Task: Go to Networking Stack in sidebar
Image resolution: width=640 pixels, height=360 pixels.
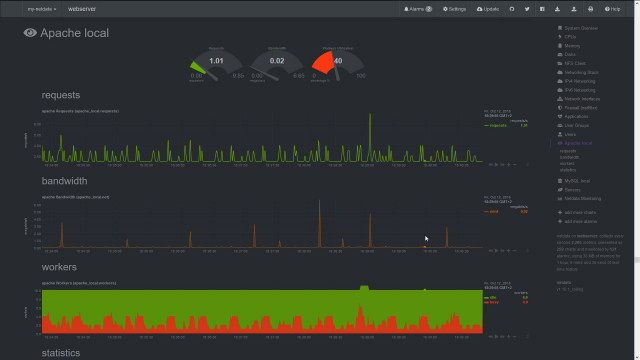Action: coord(578,72)
